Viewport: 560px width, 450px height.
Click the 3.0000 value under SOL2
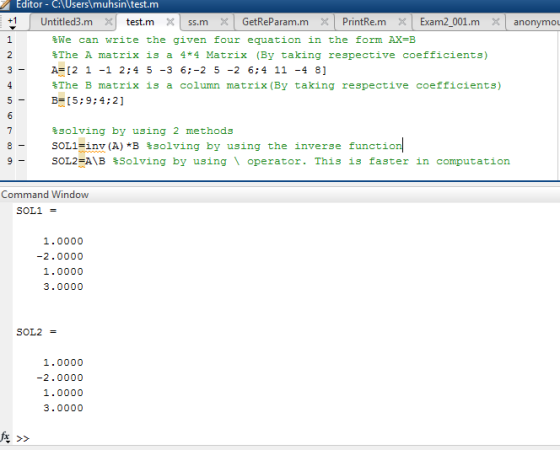63,408
